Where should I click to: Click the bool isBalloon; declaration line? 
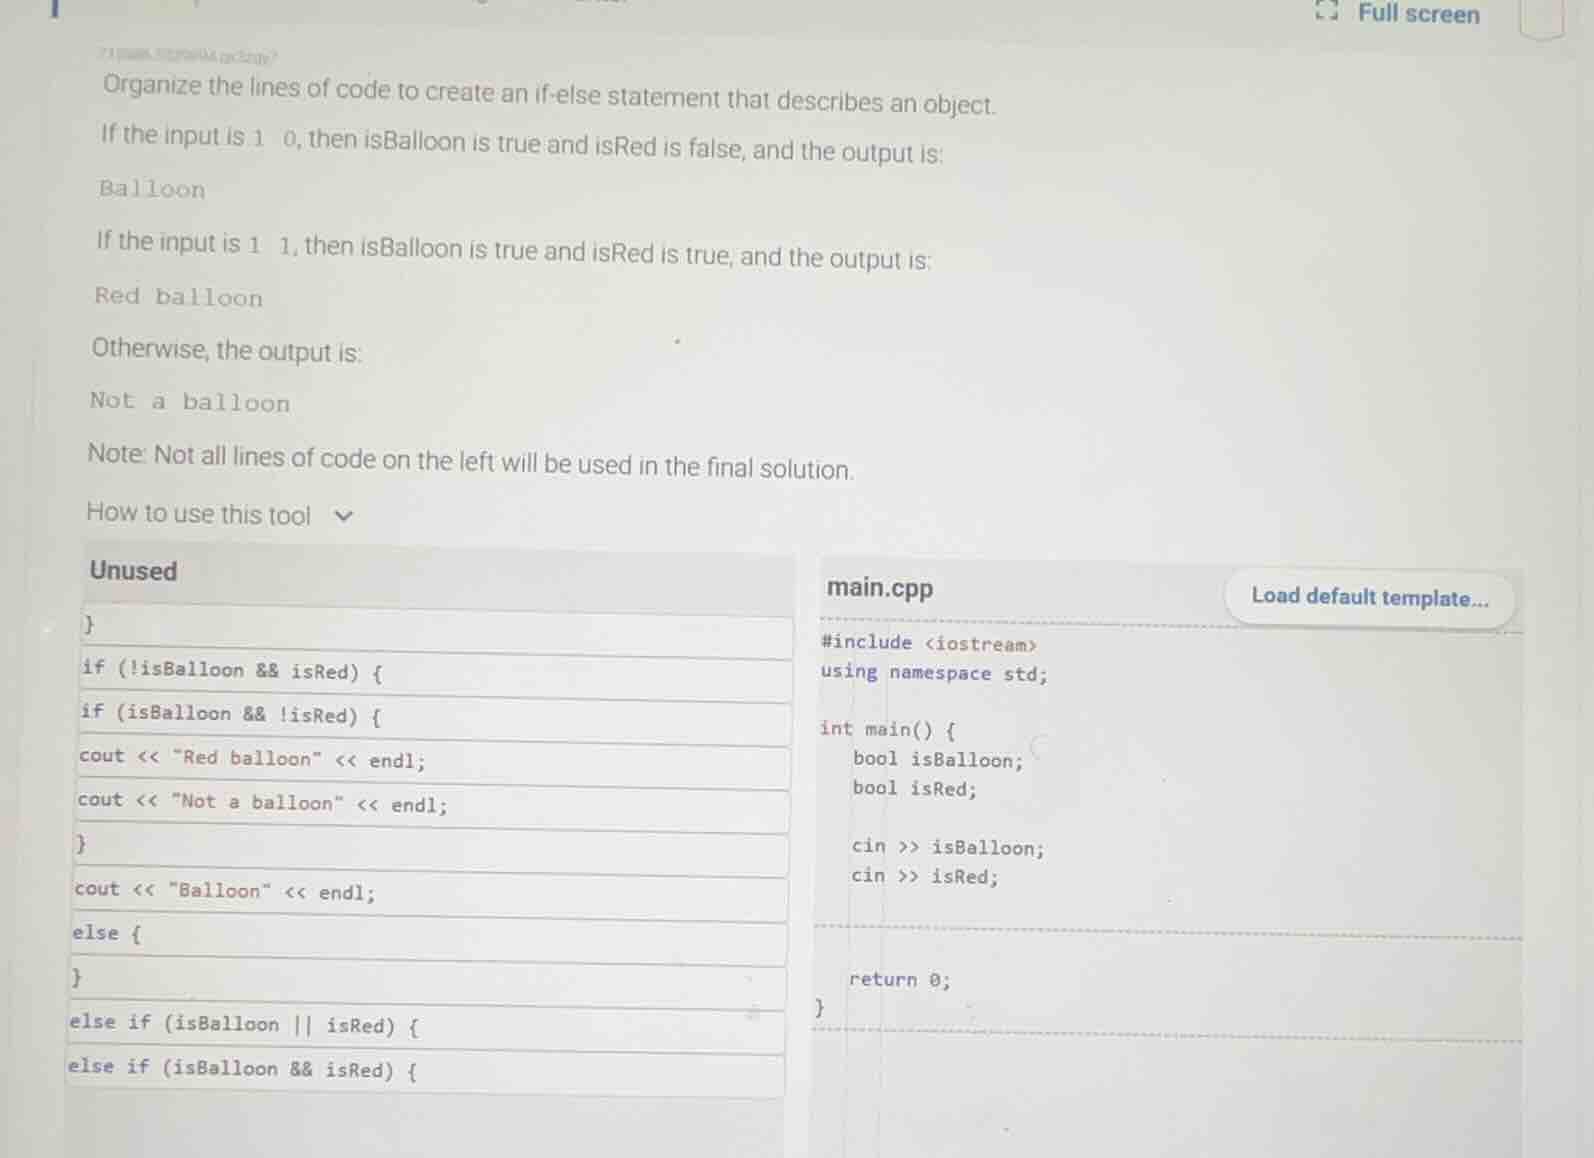tap(938, 760)
